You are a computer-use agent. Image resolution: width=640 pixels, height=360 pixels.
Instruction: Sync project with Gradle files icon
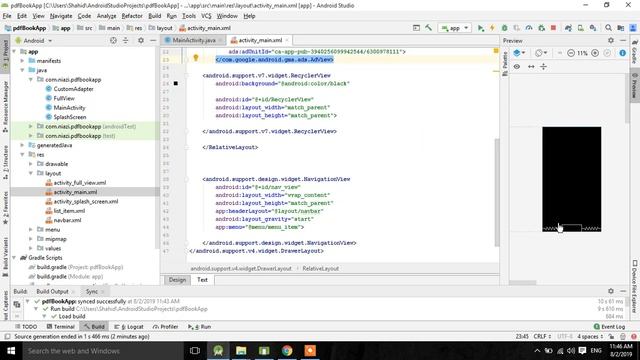[x=568, y=28]
